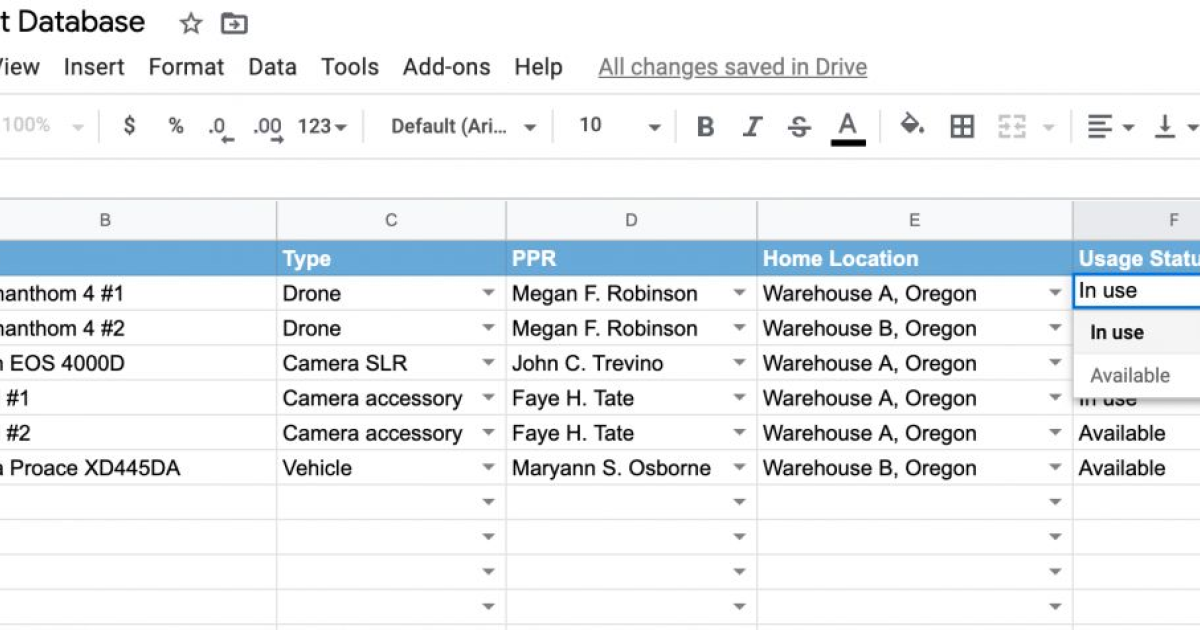Screen dimensions: 1200x630
Task: Move spreadsheet to a folder
Action: [x=233, y=22]
